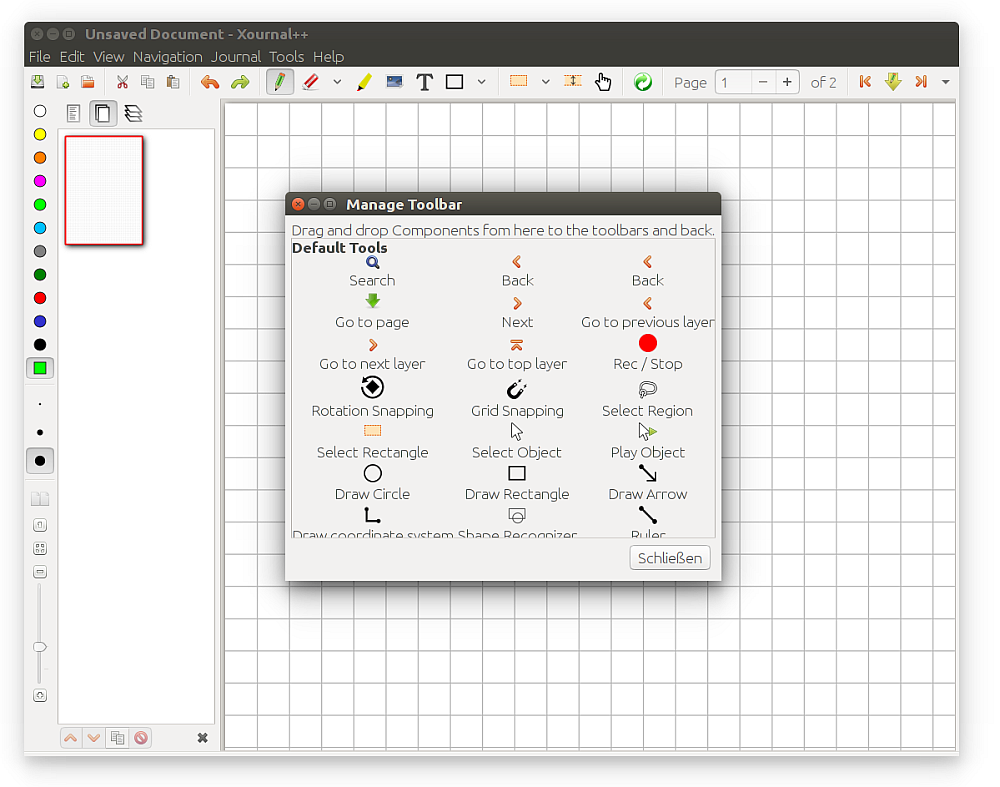1000x787 pixels.
Task: Redo with the green arrow icon
Action: point(240,82)
